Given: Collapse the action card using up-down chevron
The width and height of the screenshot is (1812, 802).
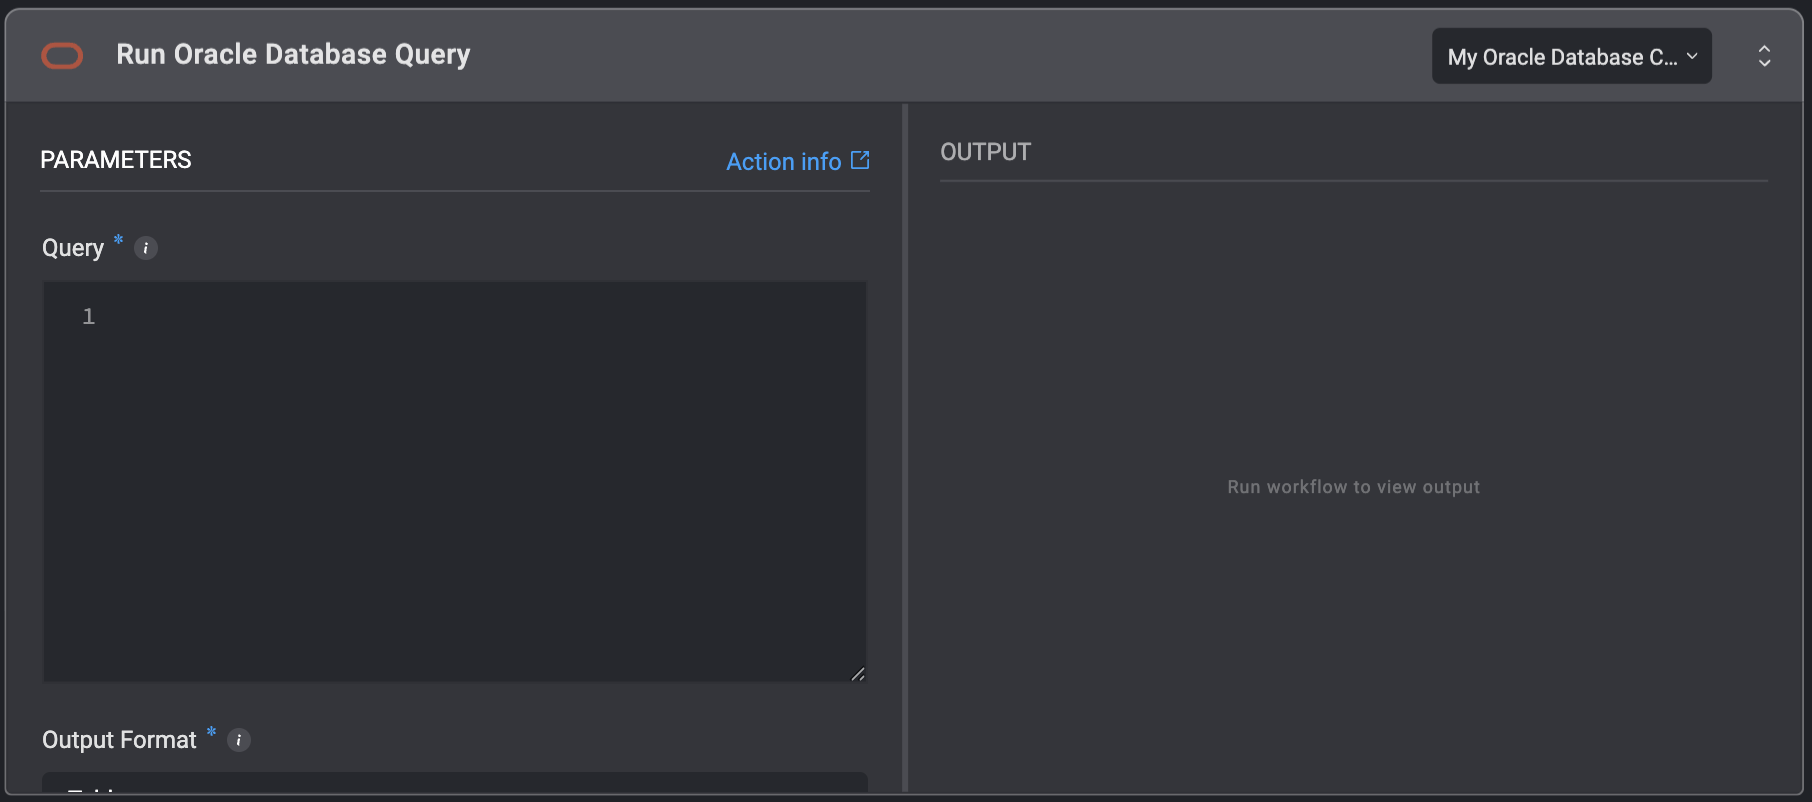Looking at the screenshot, I should [x=1764, y=56].
